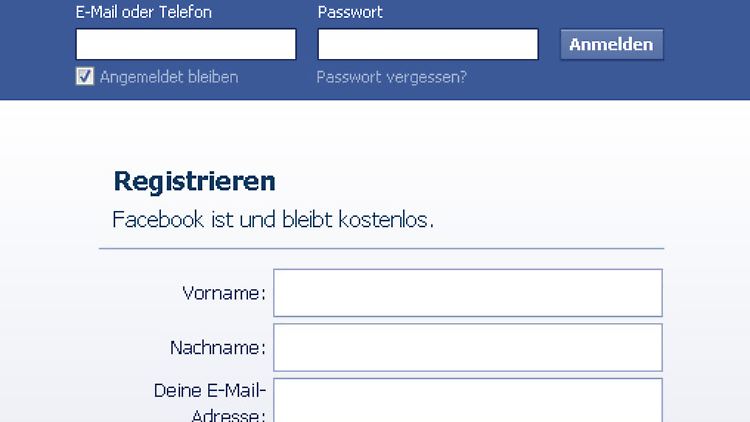Click the Registrieren heading
This screenshot has width=750, height=422.
click(x=194, y=182)
